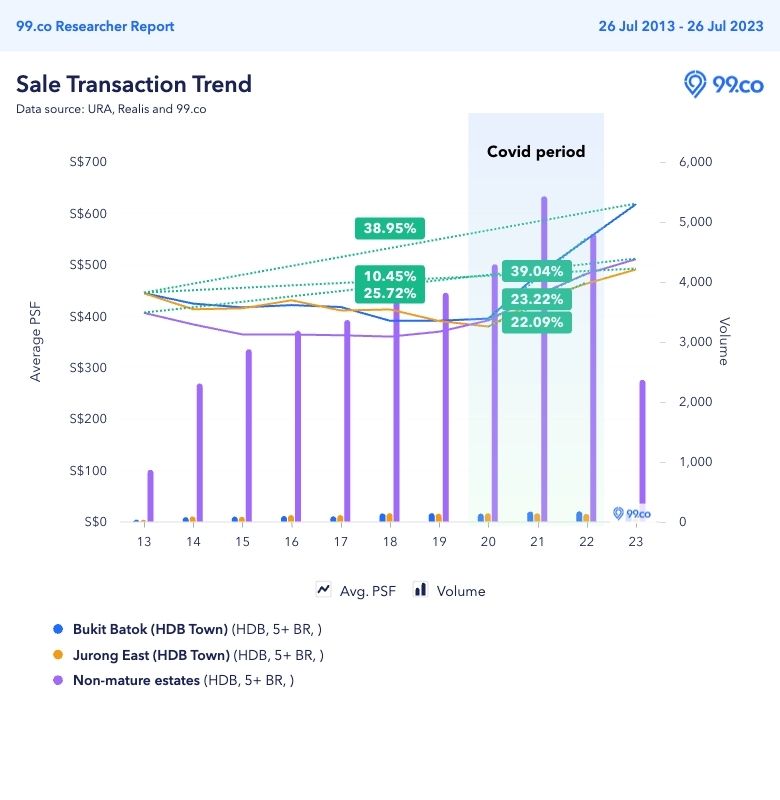780x800 pixels.
Task: Click the Average PSF axis title
Action: (x=35, y=342)
